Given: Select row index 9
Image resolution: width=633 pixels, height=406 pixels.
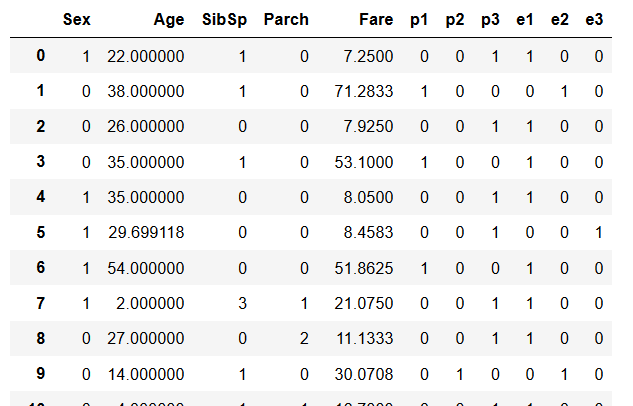Looking at the screenshot, I should (40, 373).
